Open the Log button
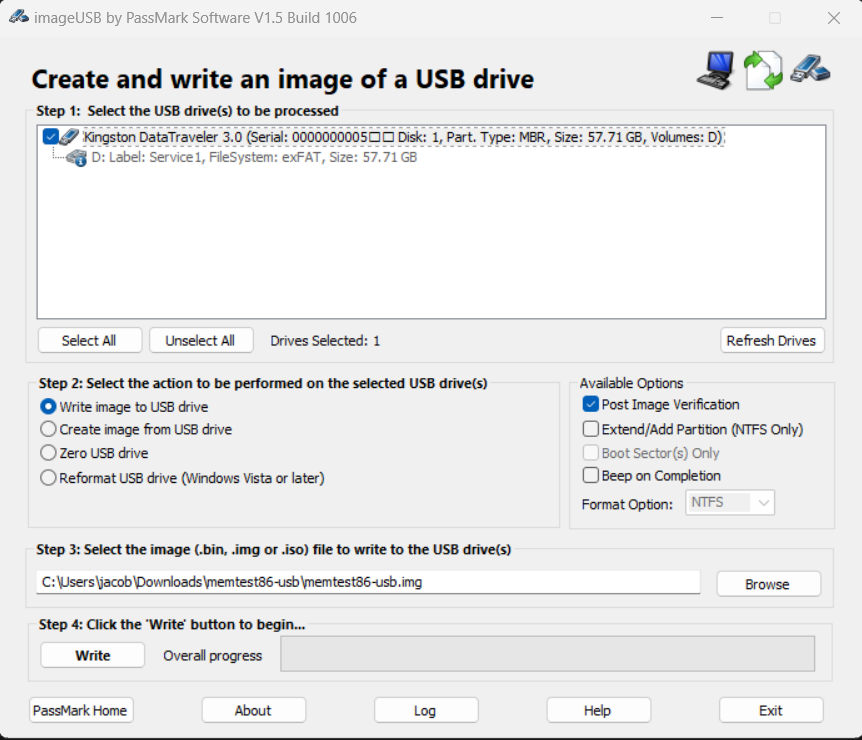 click(x=426, y=710)
